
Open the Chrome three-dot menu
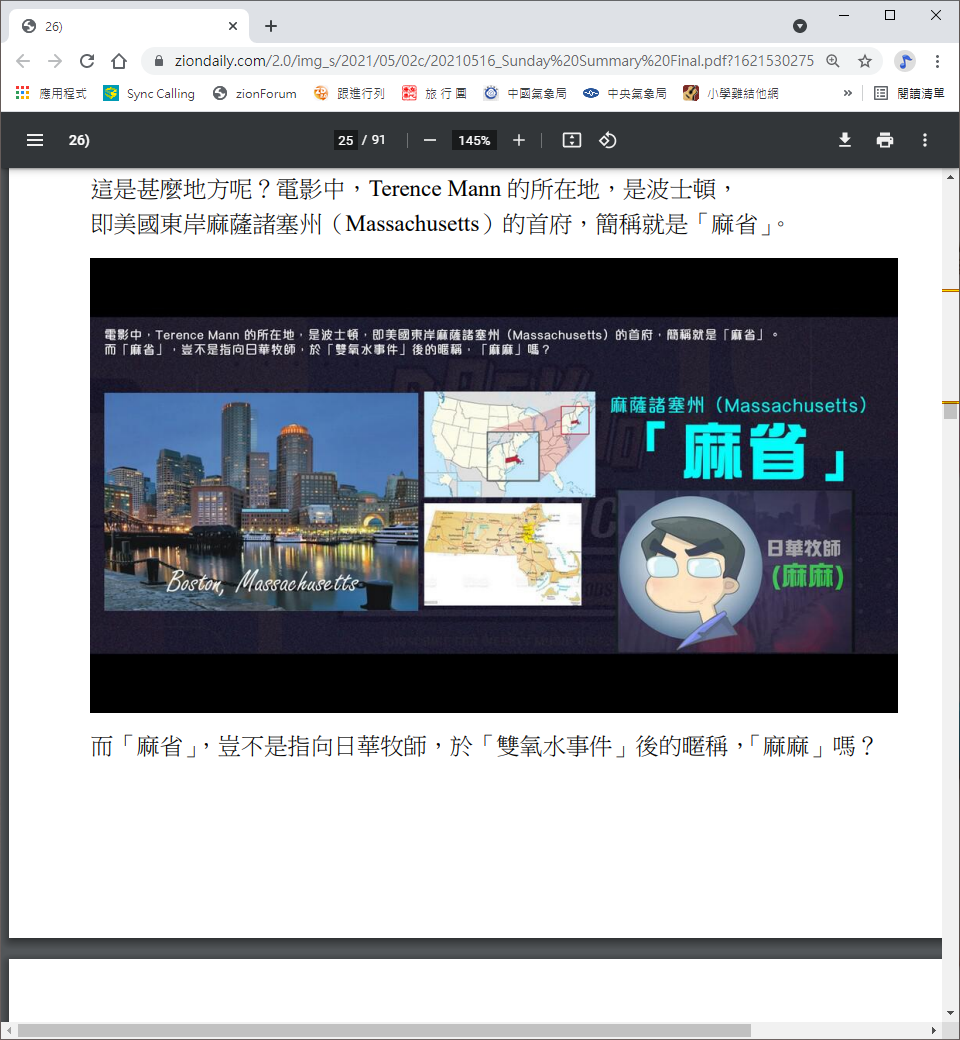click(x=937, y=61)
